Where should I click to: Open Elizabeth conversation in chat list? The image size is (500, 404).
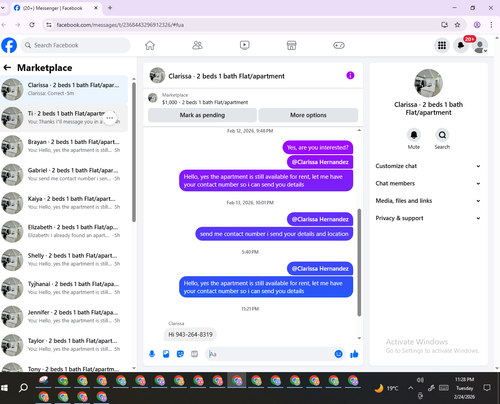64,231
